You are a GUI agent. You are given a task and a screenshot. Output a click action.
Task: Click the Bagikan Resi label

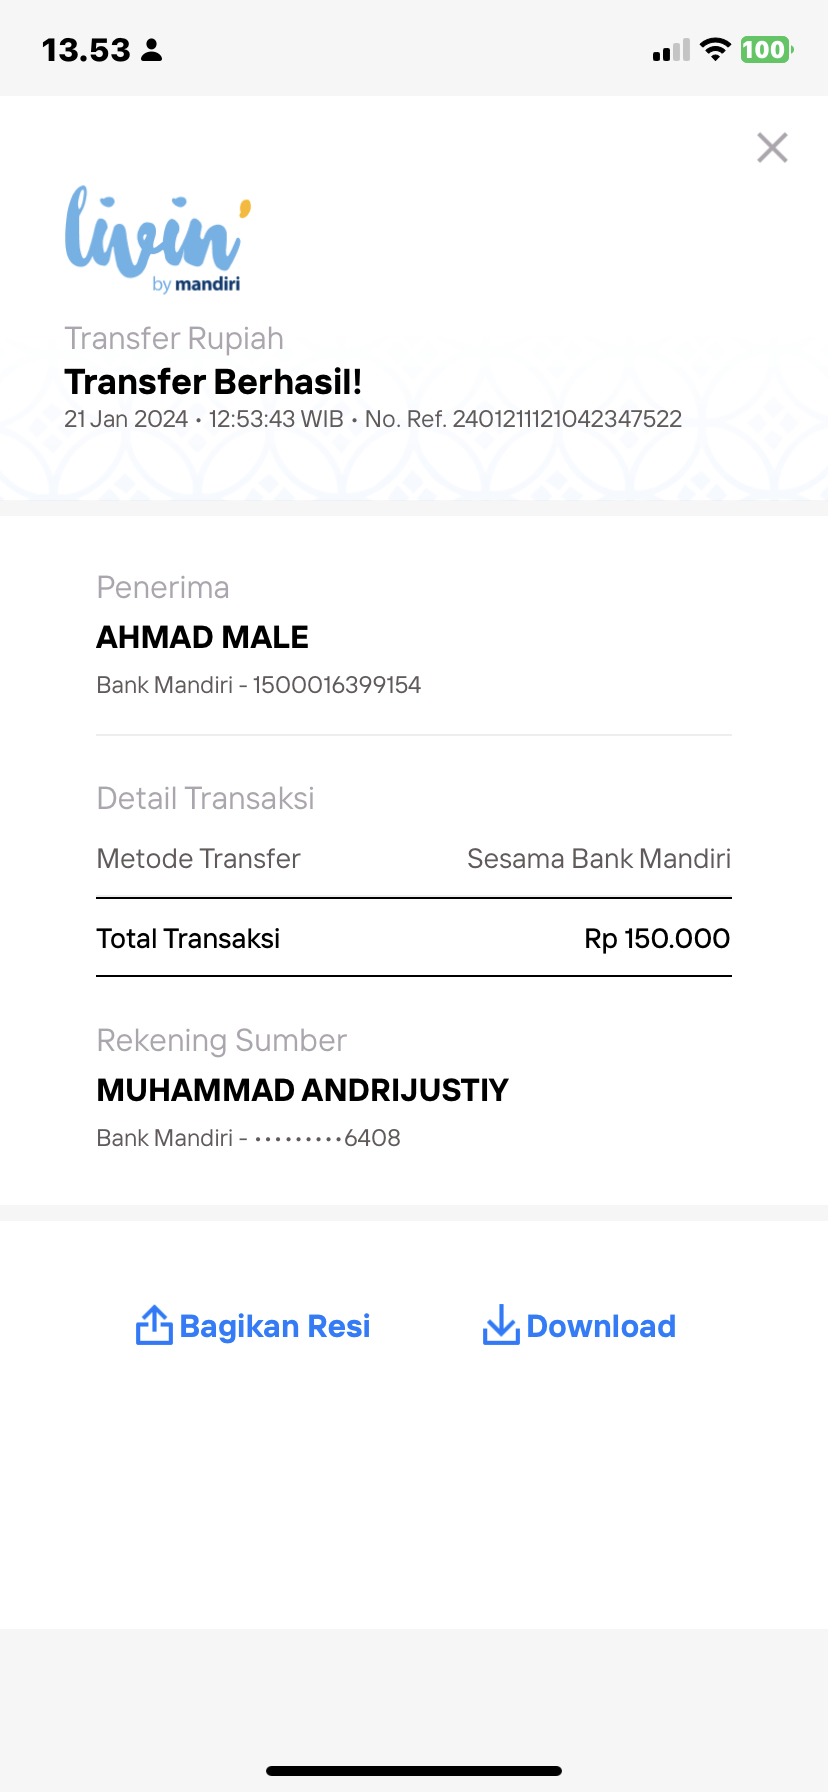(x=275, y=1326)
